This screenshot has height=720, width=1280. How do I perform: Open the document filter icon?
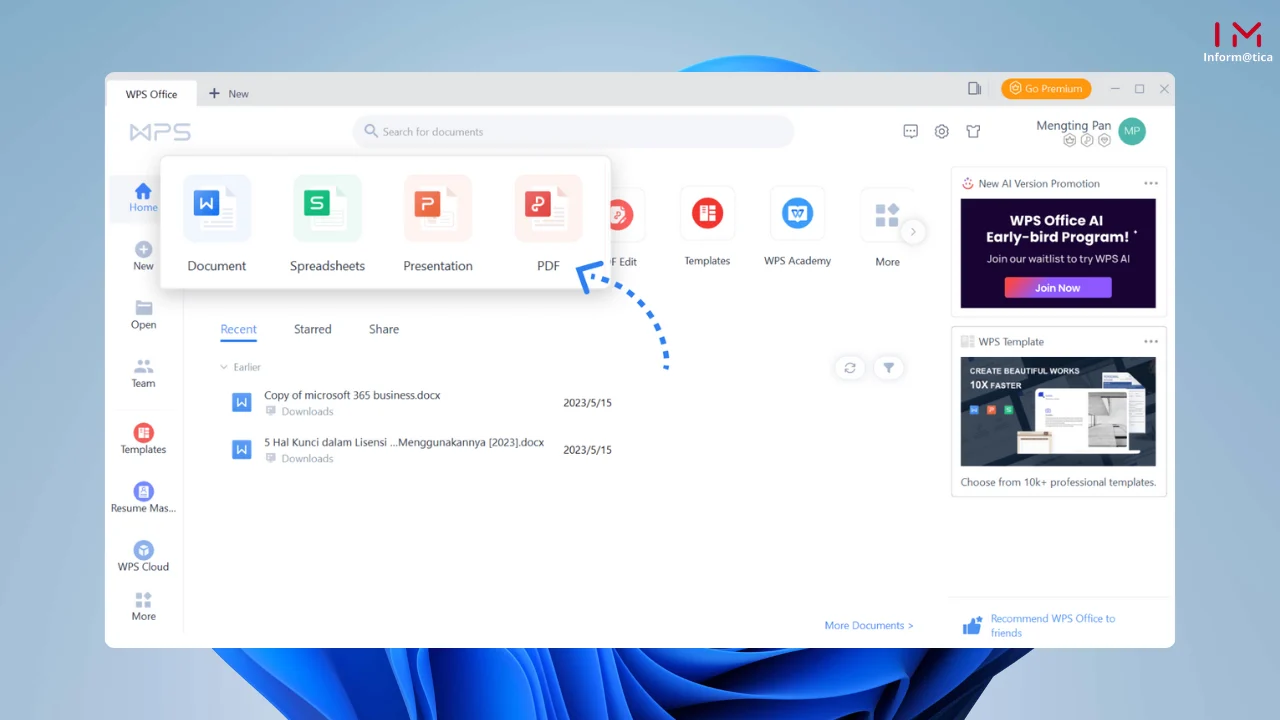pos(888,368)
